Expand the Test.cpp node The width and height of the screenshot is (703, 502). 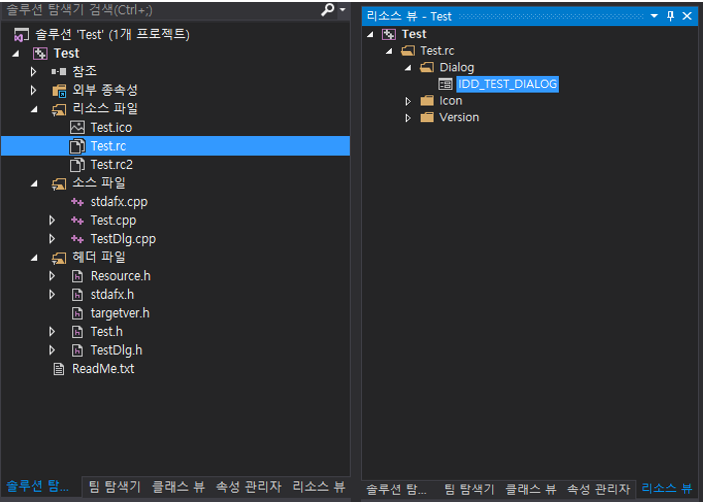tap(52, 220)
